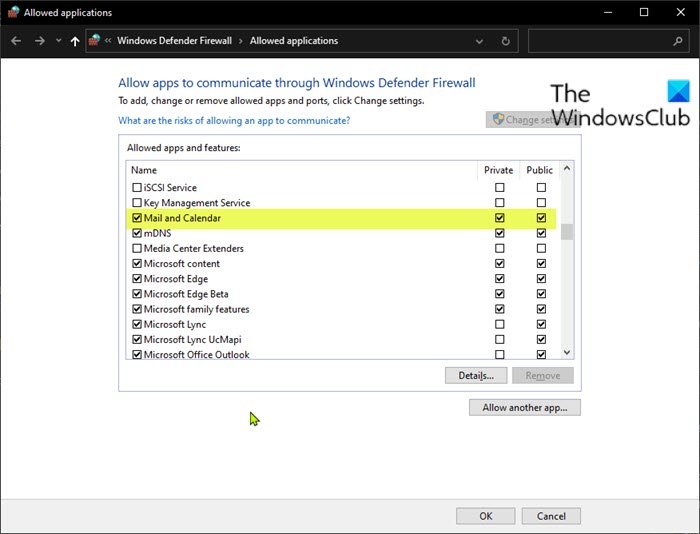The height and width of the screenshot is (534, 700).
Task: Open risks of allowing an app link
Action: 234,121
